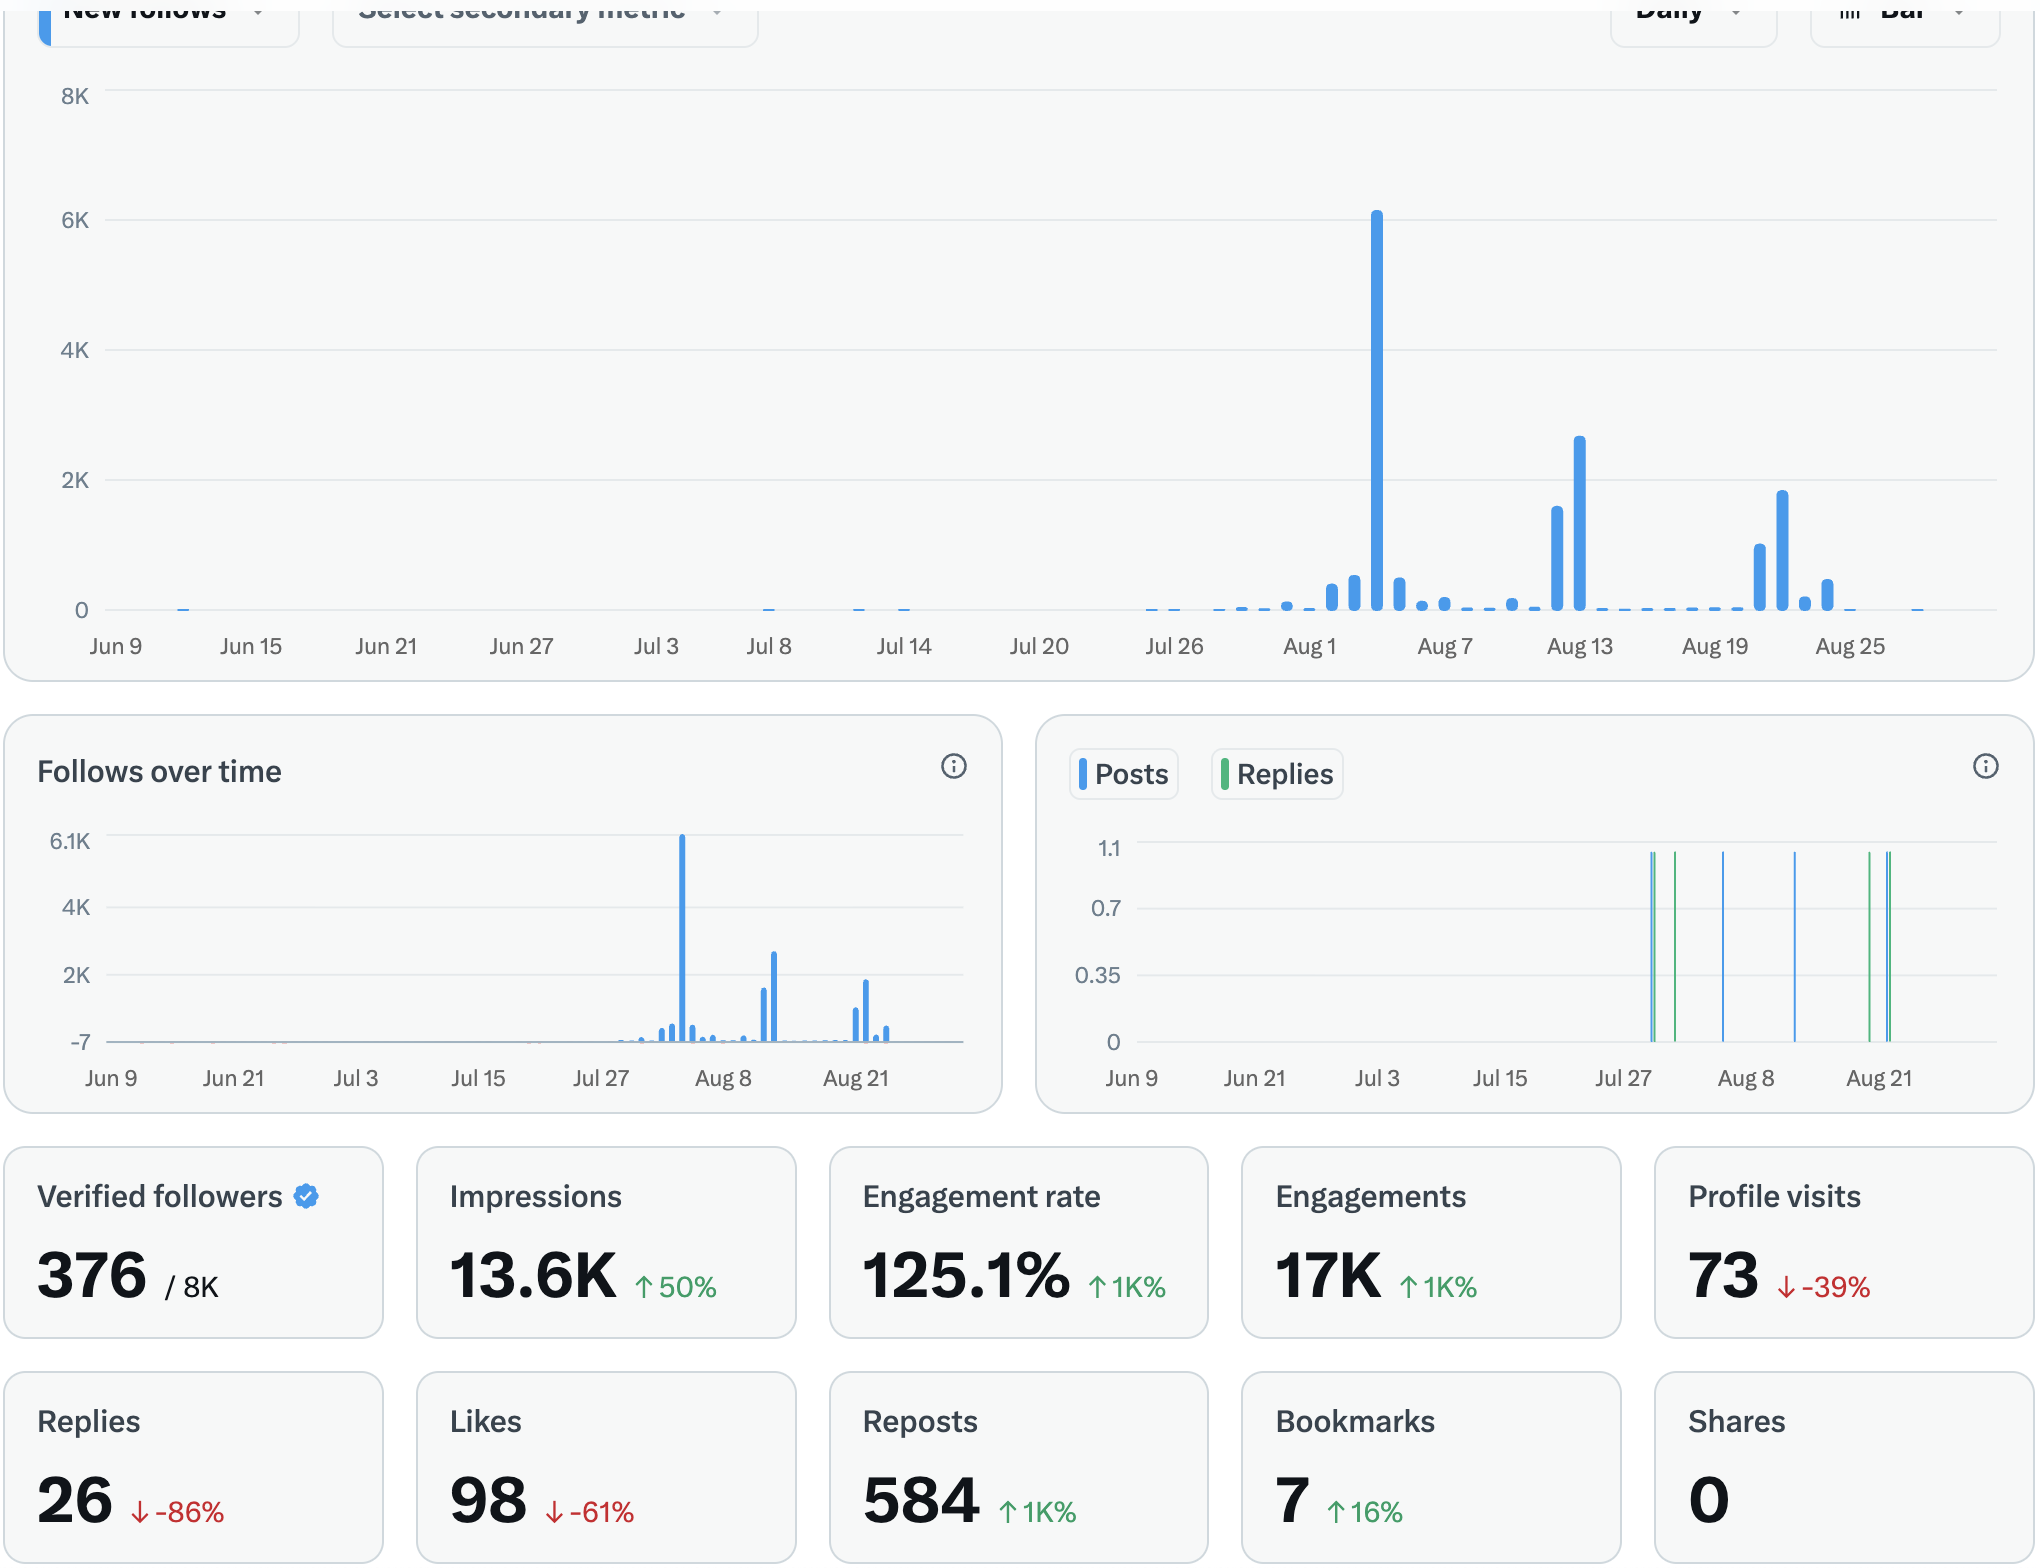Screen dimensions: 2040x1568
Task: Click the Impressions up arrow 50% indicator
Action: [x=676, y=1287]
